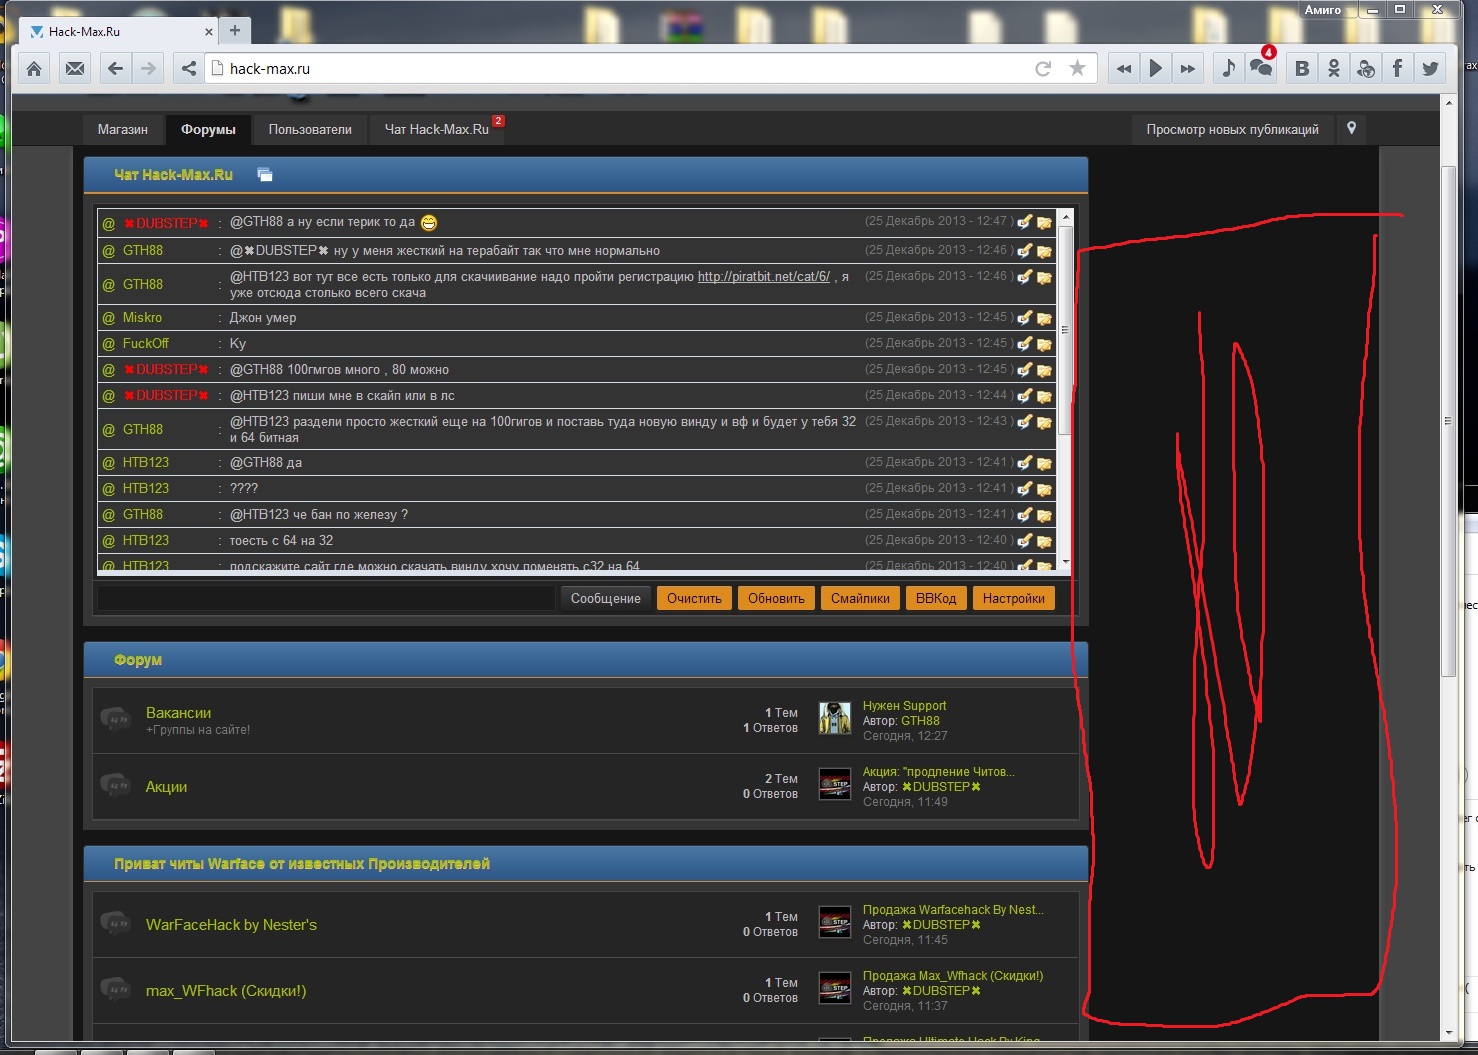Open Продажа Max_Wfhack (Скидки!) topic
Image resolution: width=1478 pixels, height=1055 pixels.
pos(952,976)
